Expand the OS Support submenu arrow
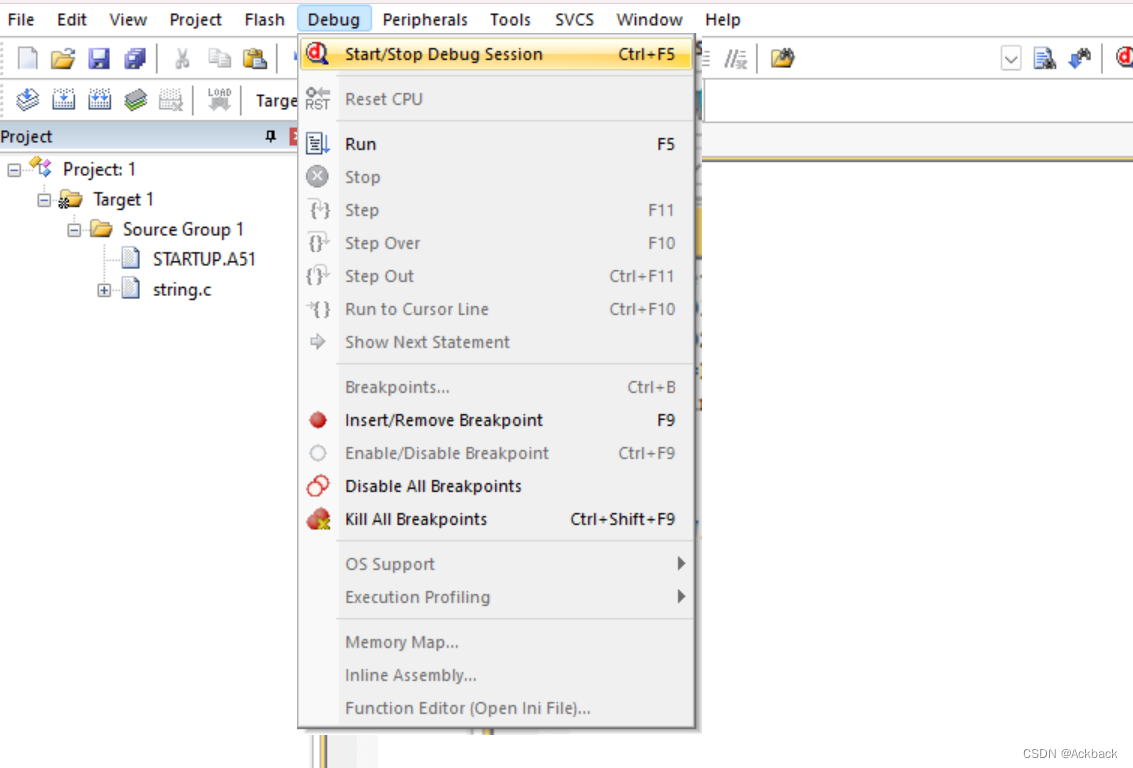The image size is (1133, 768). click(x=681, y=564)
